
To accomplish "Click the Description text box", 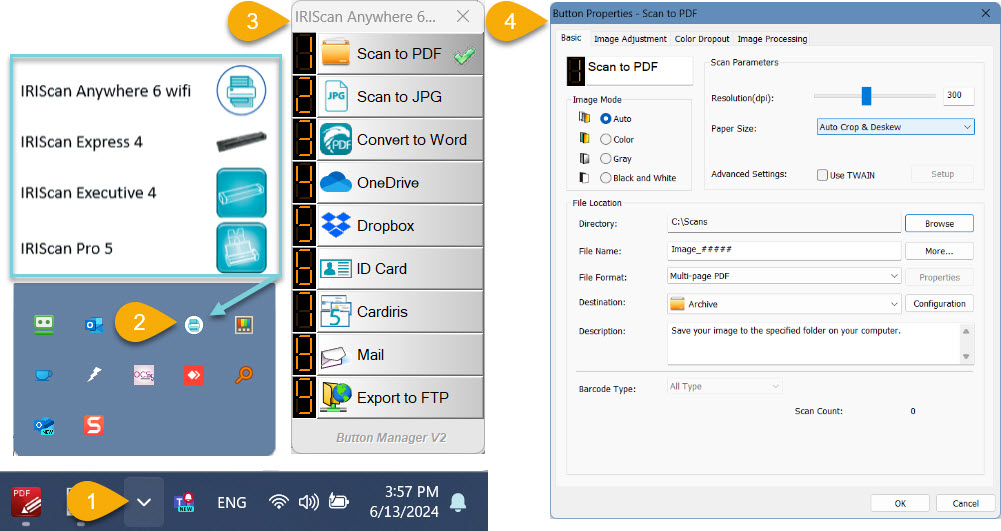I will point(814,343).
